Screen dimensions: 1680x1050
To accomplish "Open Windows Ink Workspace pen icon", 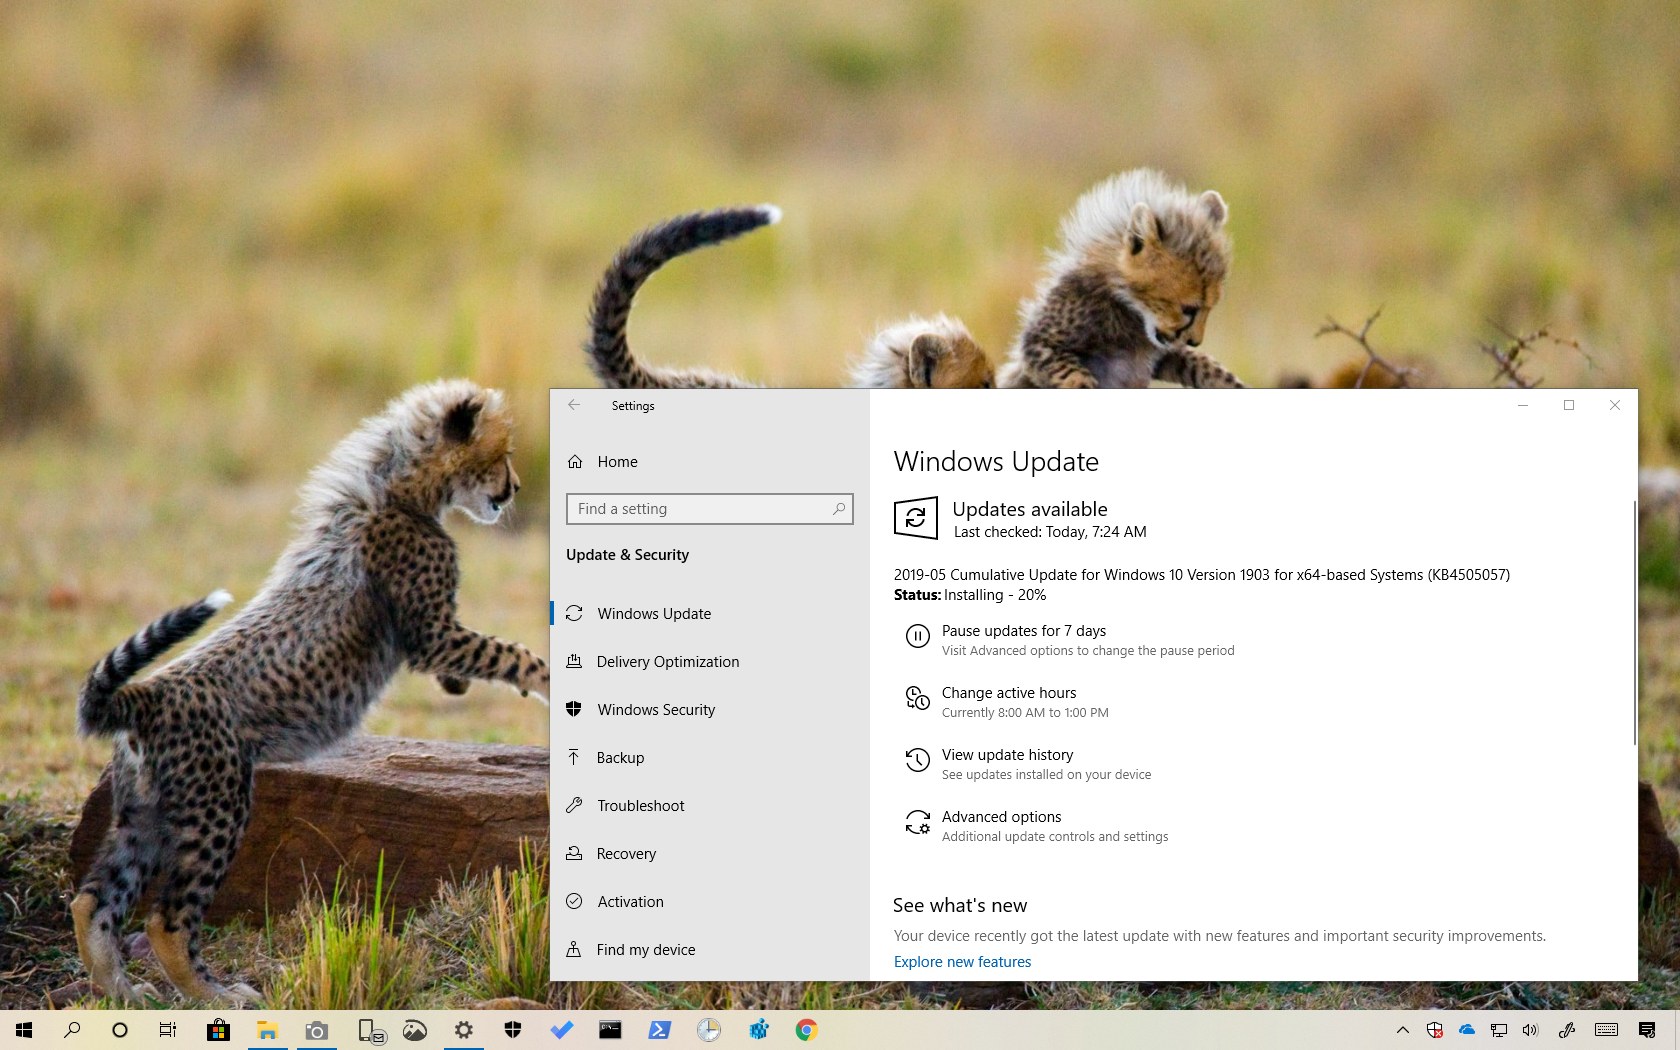I will click(1567, 1030).
